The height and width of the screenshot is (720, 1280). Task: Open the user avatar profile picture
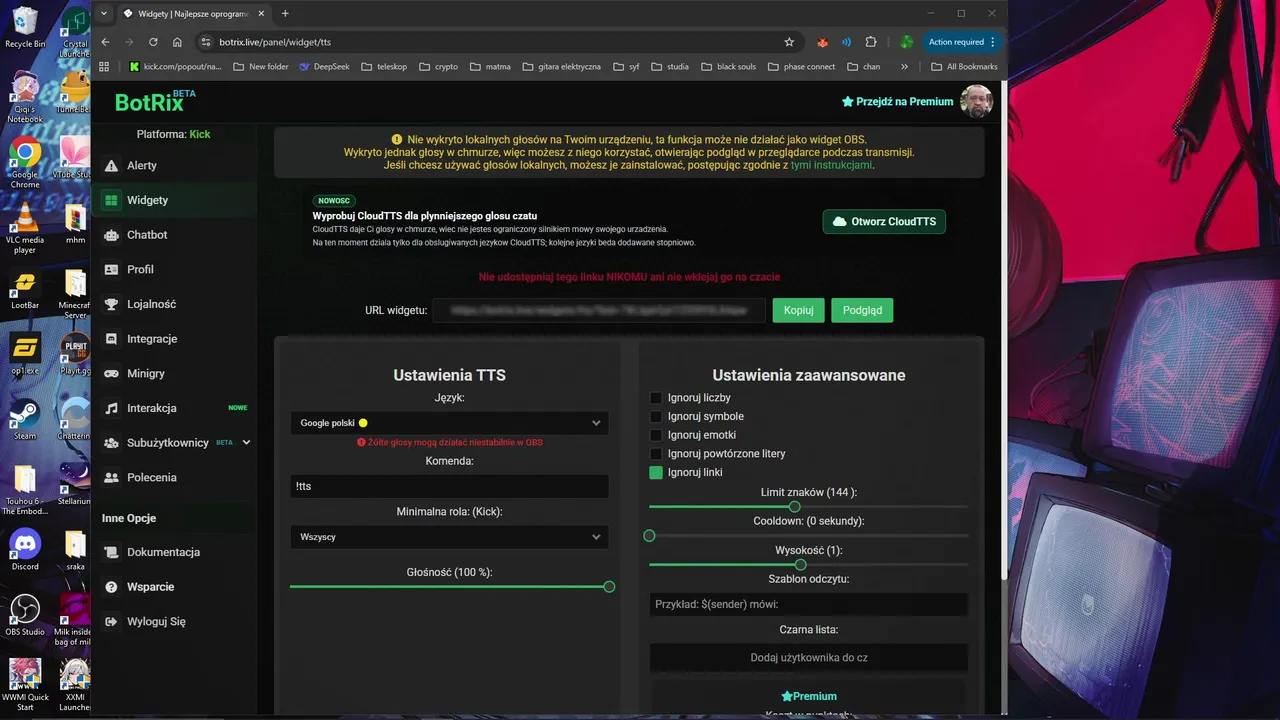point(976,101)
